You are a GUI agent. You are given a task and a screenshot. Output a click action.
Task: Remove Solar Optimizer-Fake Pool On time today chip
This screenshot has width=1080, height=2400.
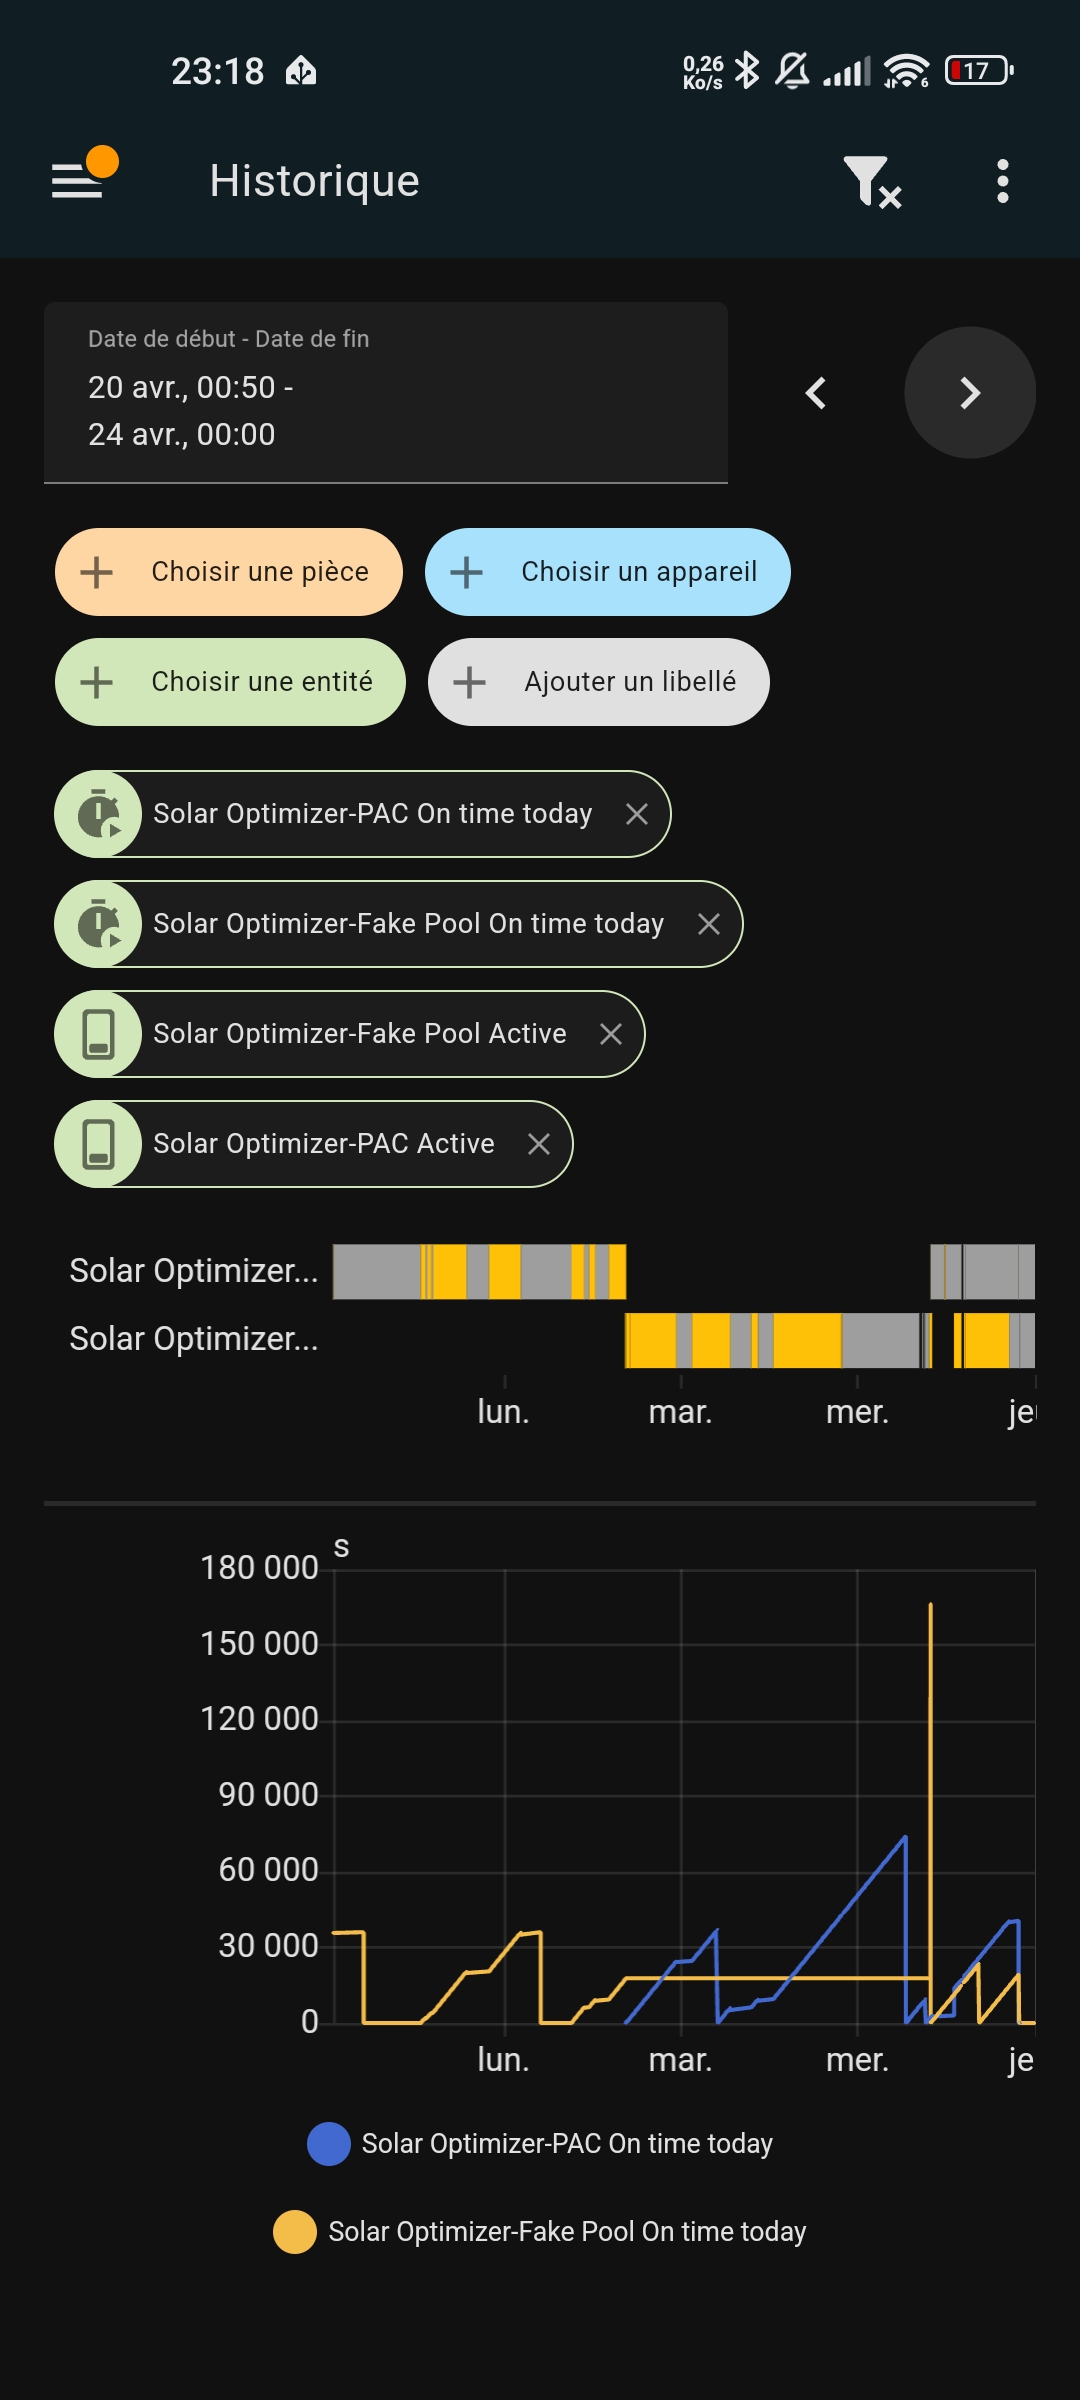[709, 924]
